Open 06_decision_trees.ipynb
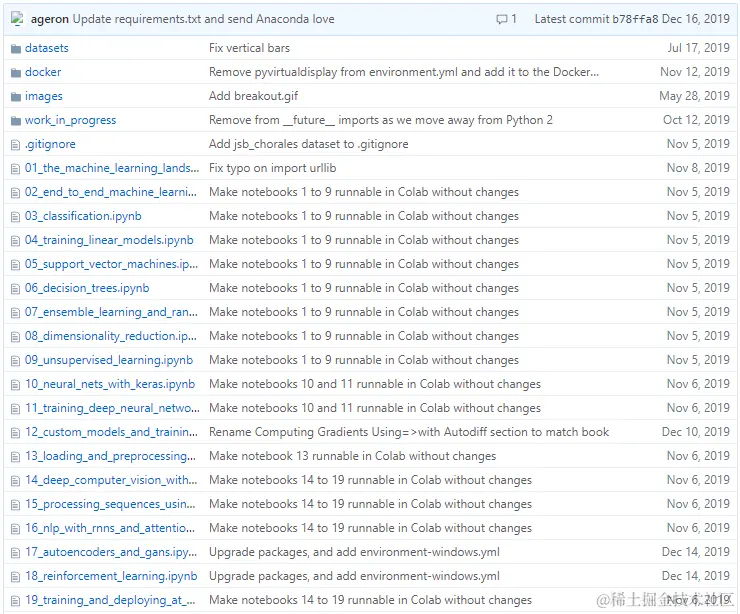The height and width of the screenshot is (614, 740). [87, 288]
